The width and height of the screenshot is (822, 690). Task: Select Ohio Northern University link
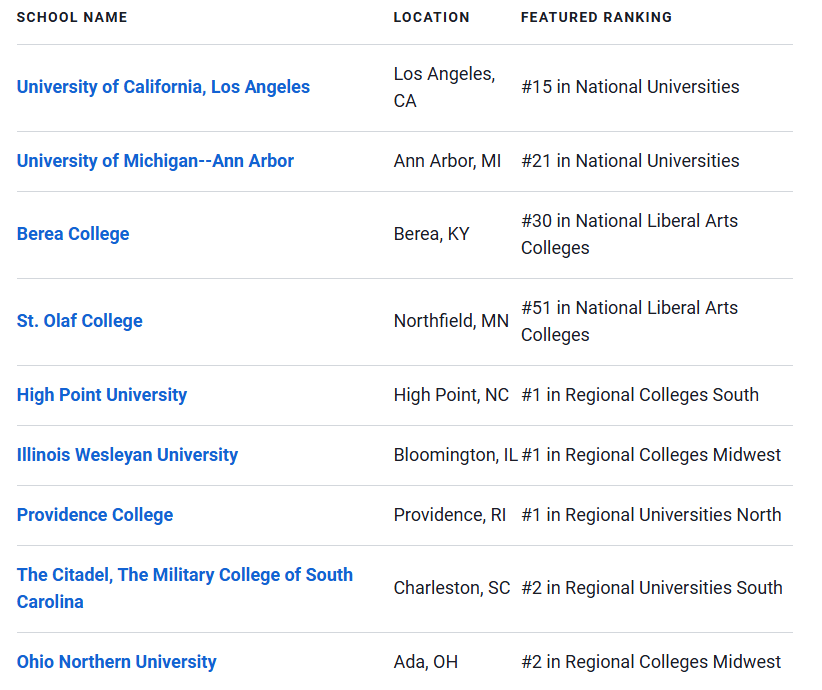click(116, 662)
